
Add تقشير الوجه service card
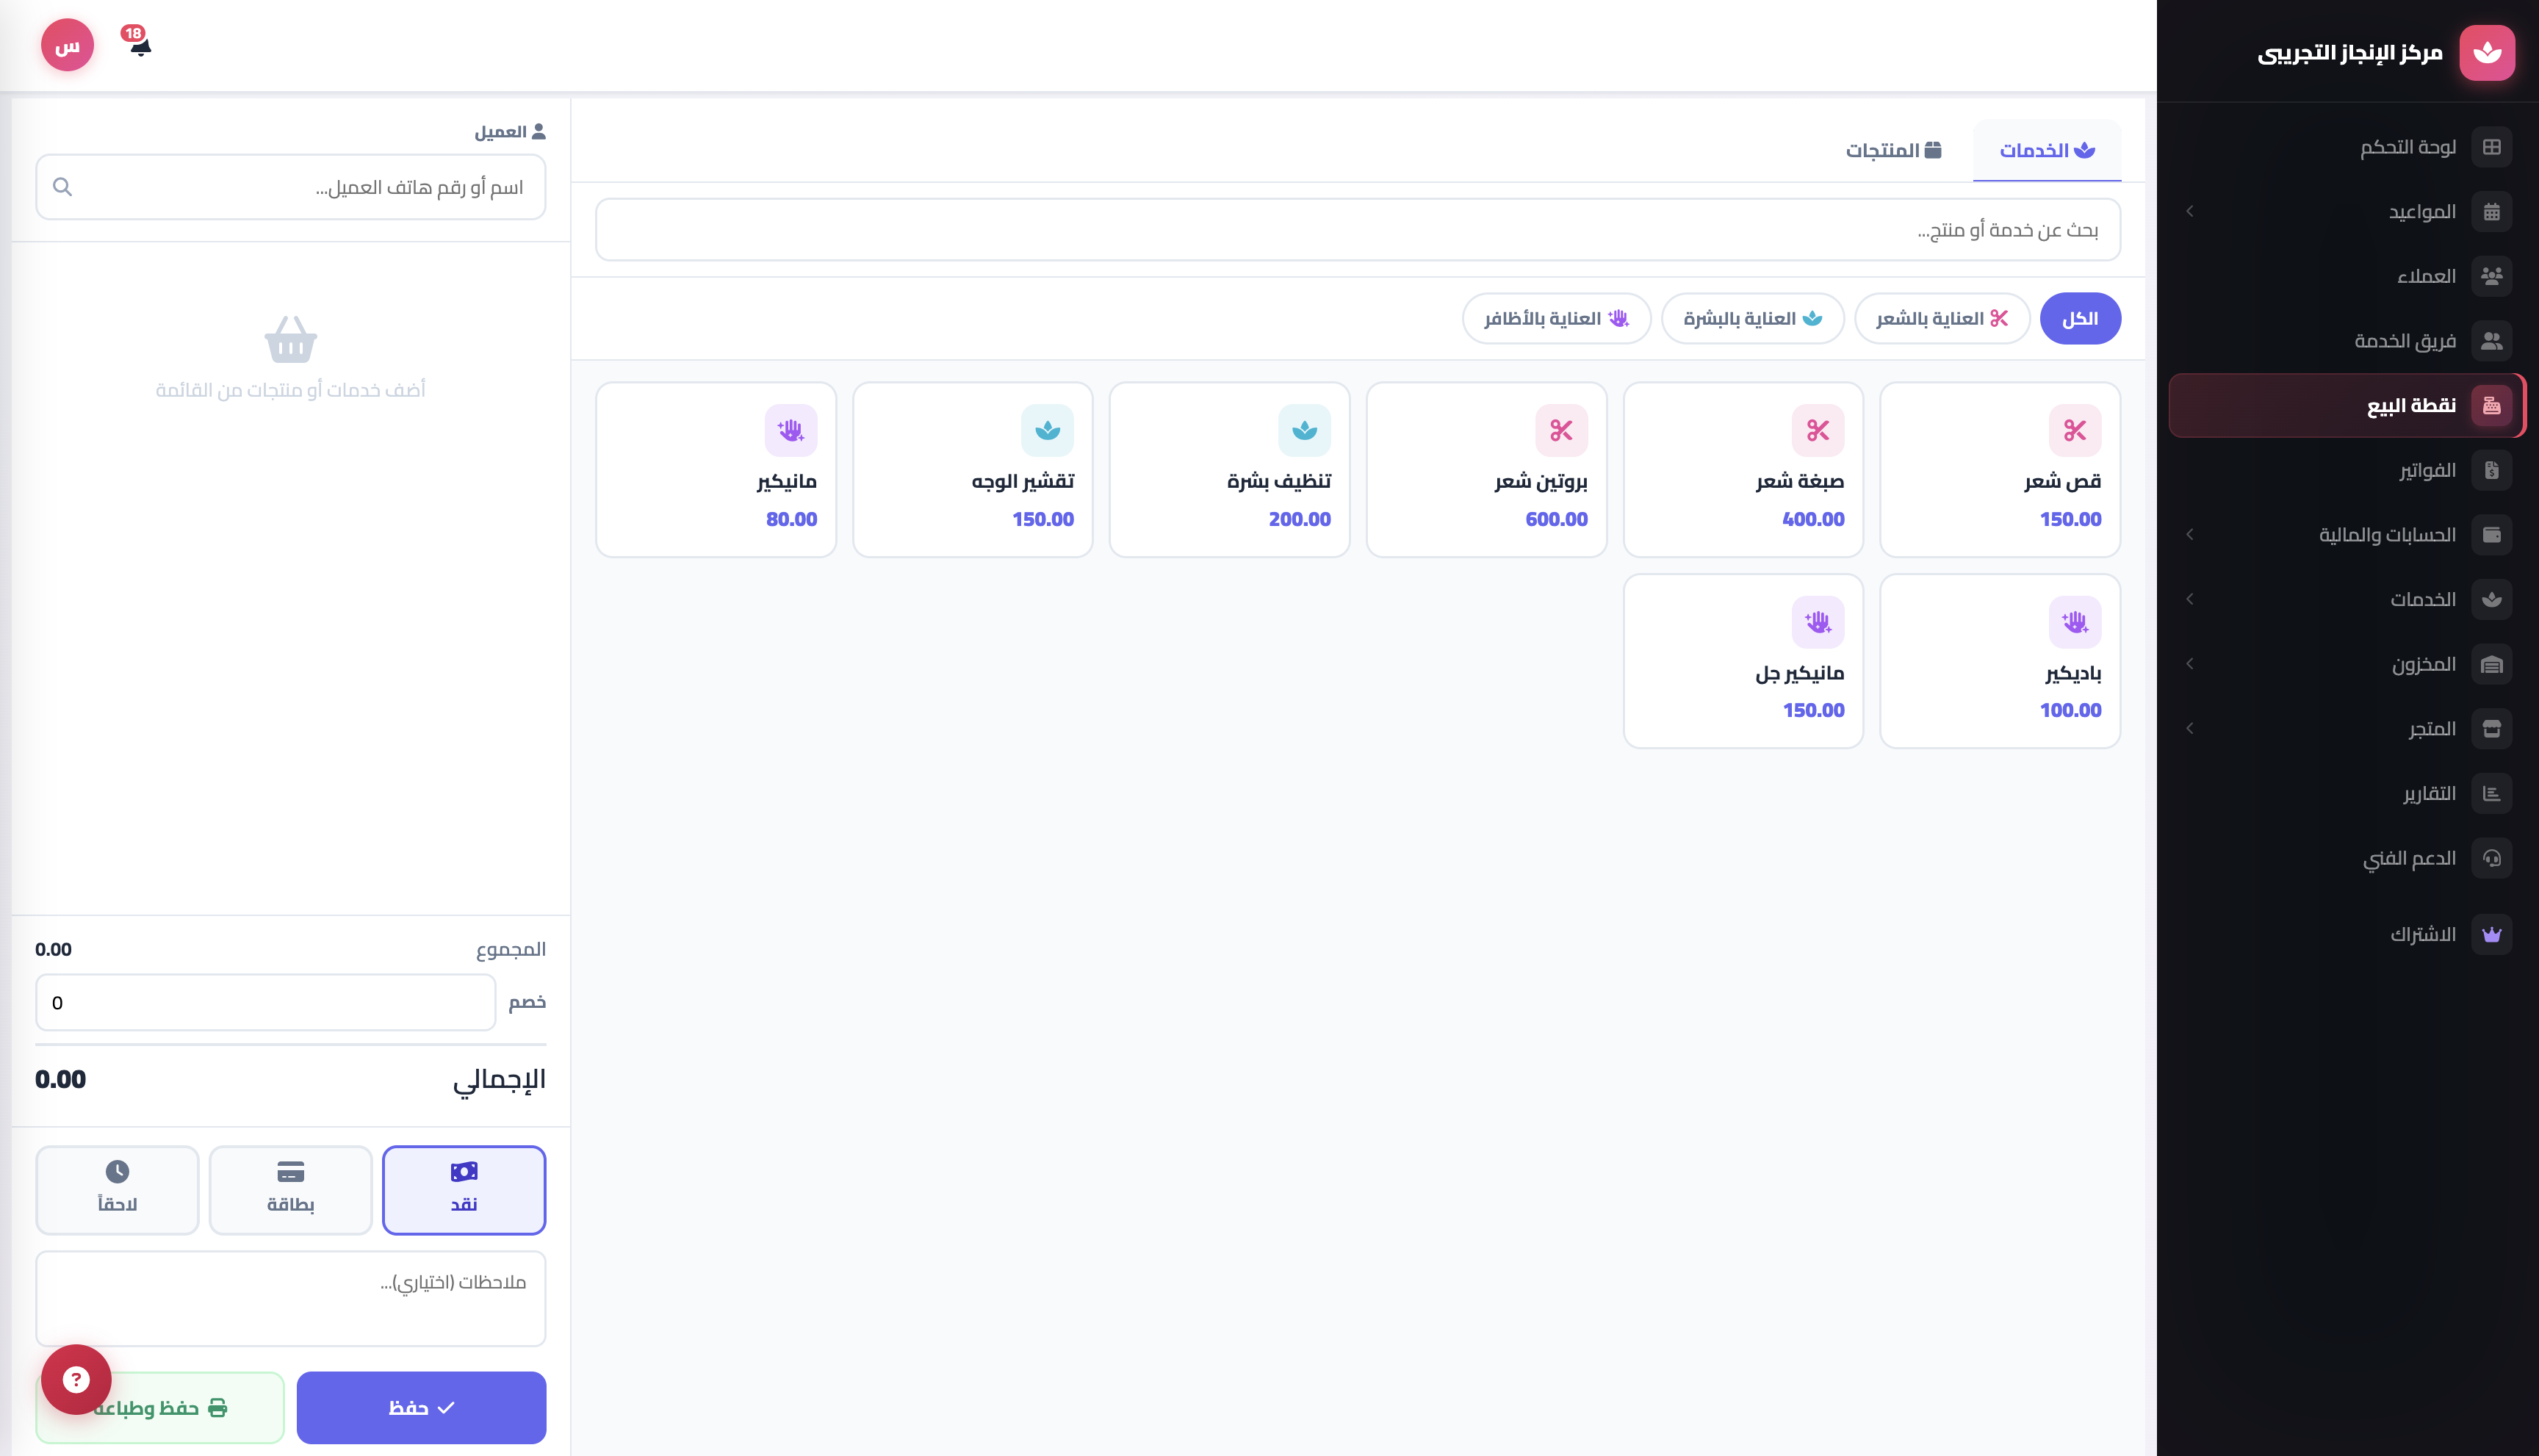972,469
